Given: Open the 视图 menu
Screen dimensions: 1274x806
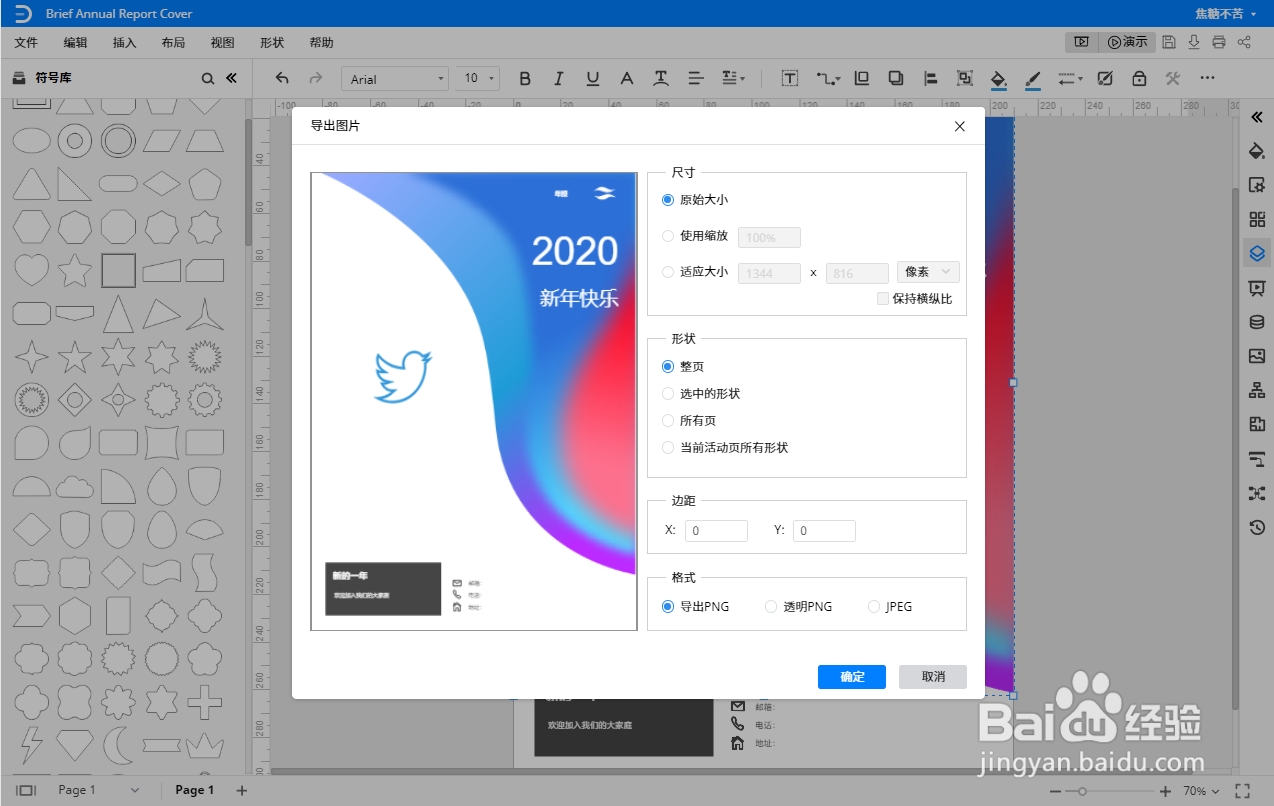Looking at the screenshot, I should coord(222,43).
